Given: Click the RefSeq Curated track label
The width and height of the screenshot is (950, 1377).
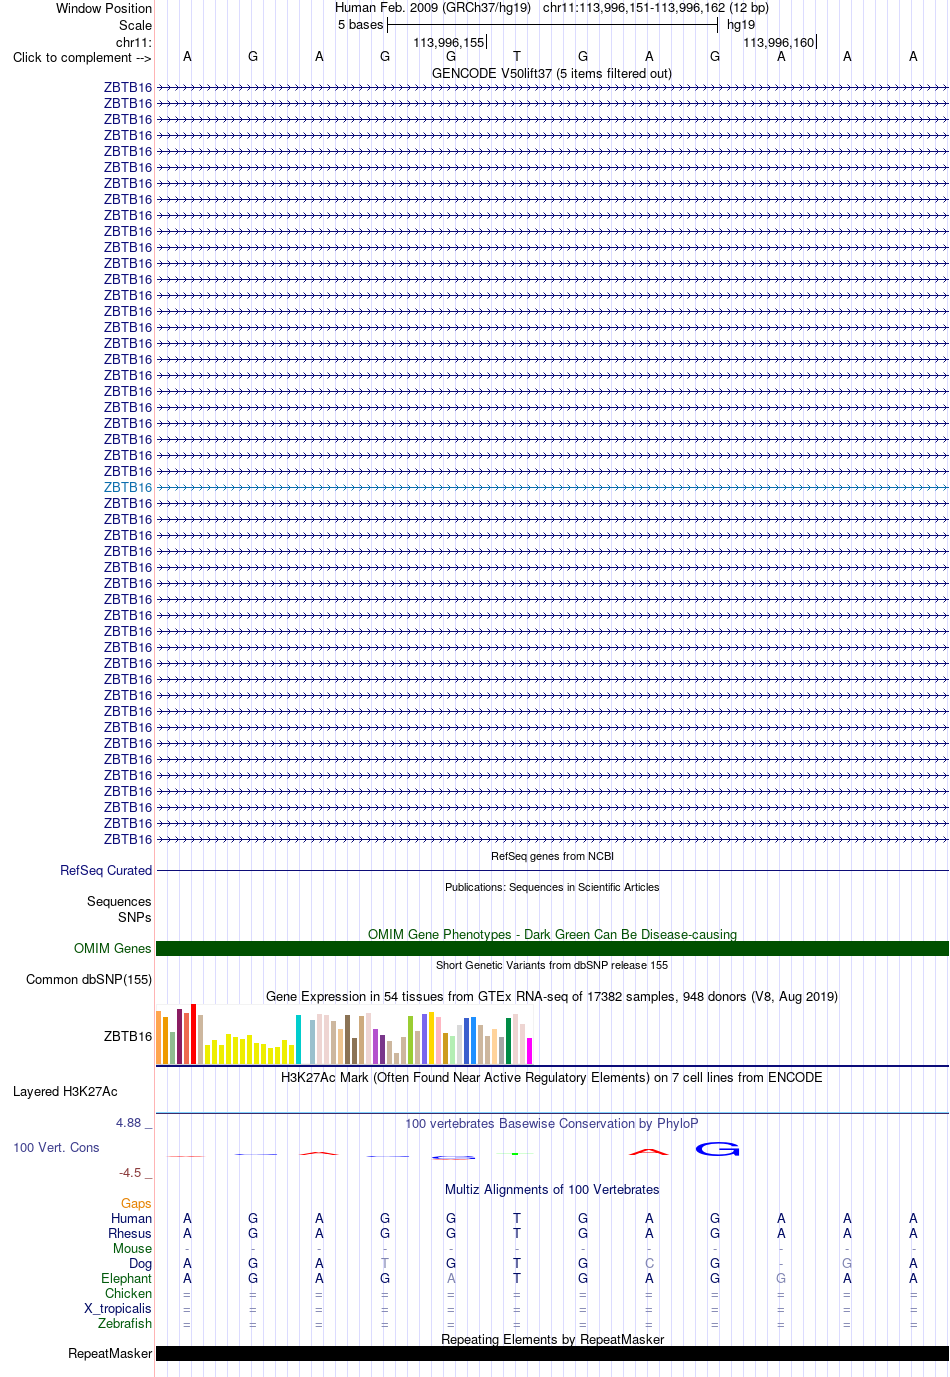Looking at the screenshot, I should point(106,870).
